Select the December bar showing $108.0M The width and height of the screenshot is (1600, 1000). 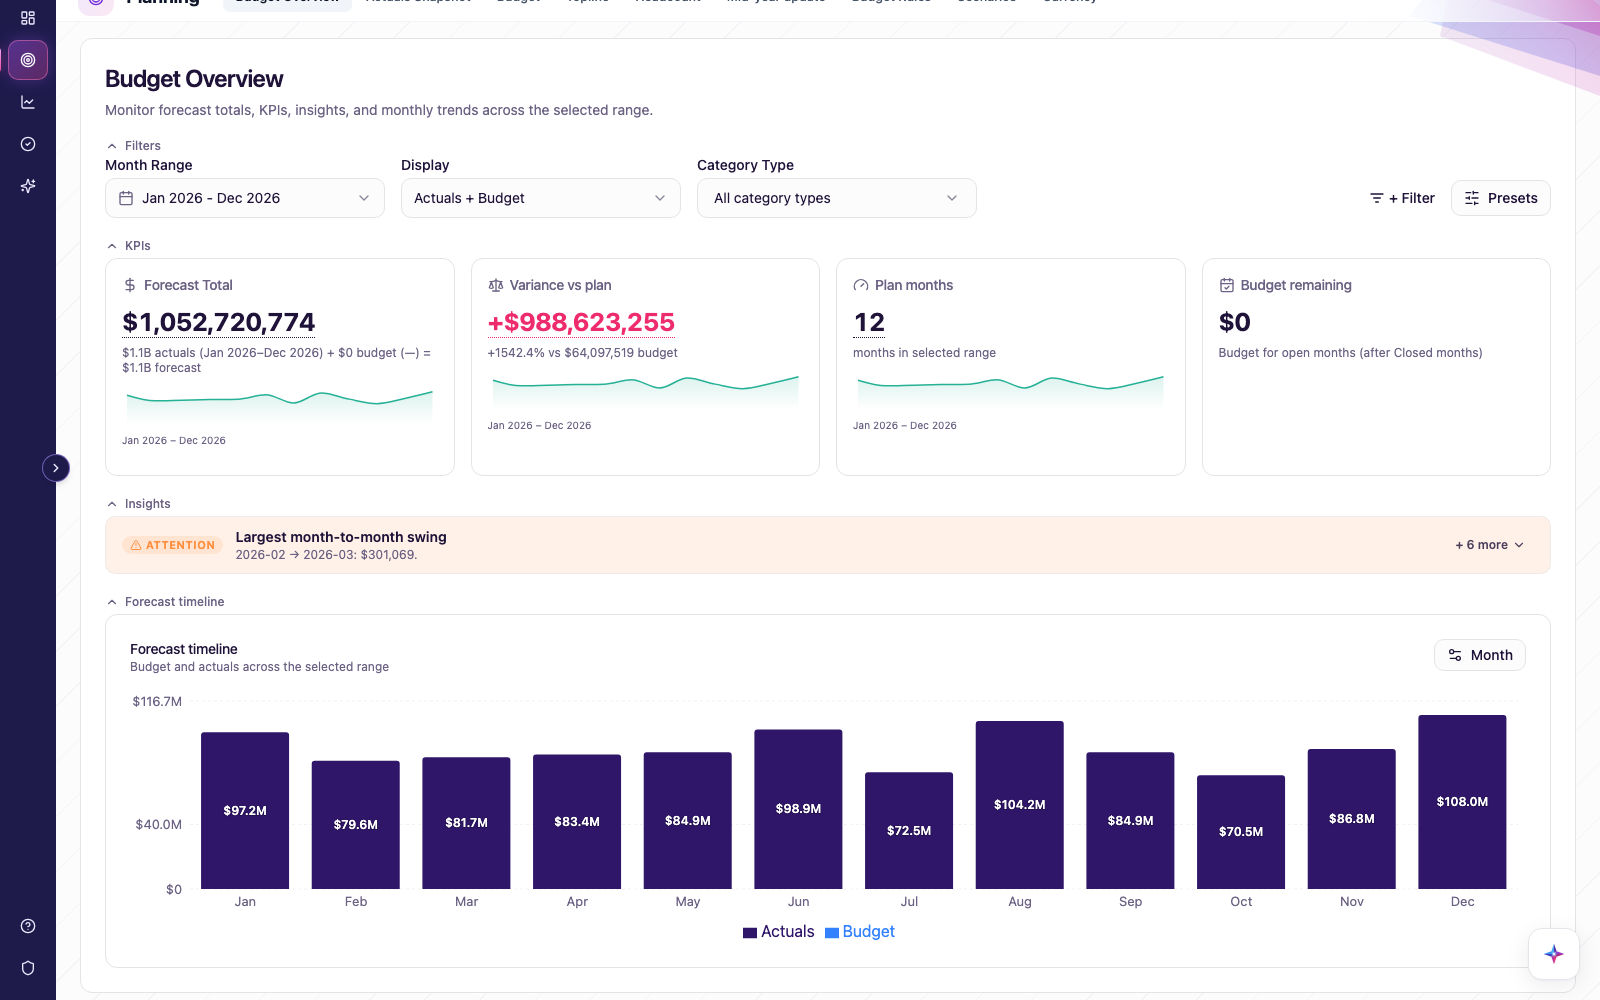click(x=1462, y=802)
